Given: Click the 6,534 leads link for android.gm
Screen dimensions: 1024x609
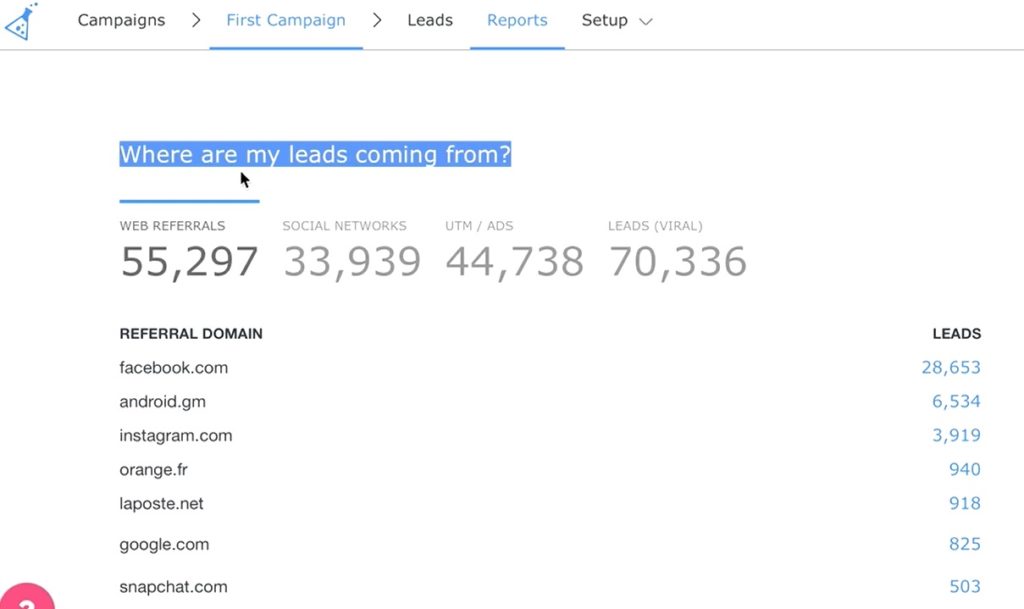Looking at the screenshot, I should point(956,401).
